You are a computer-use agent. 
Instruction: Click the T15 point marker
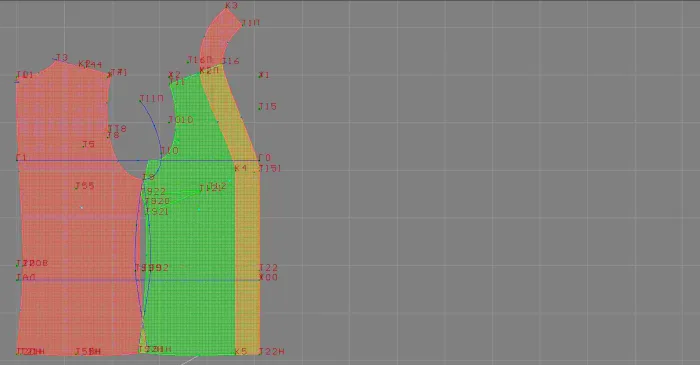(267, 106)
